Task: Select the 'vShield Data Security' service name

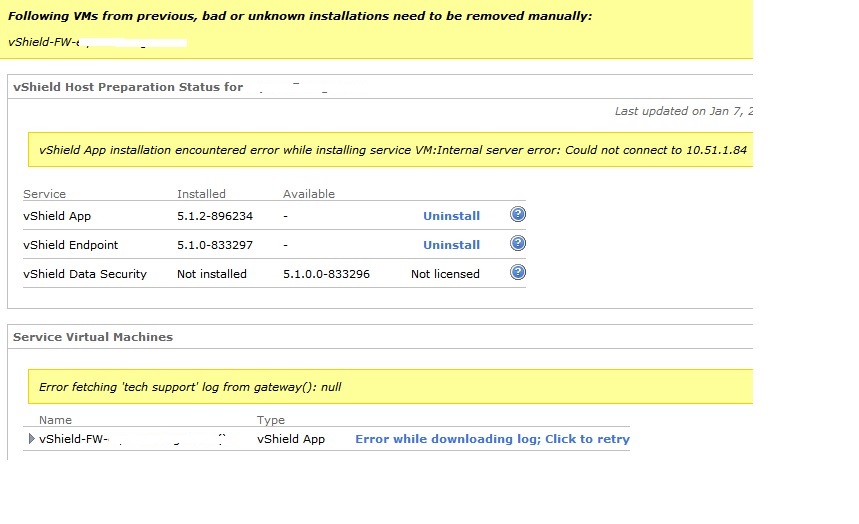Action: click(85, 274)
